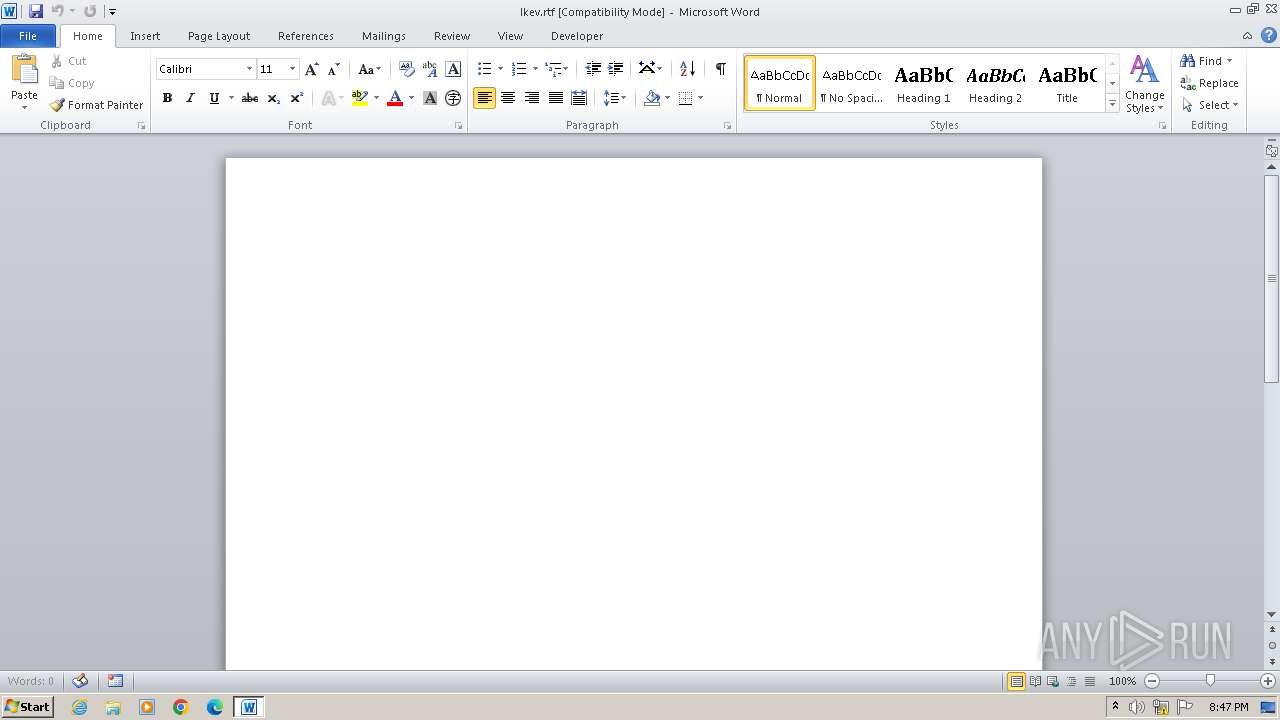Click the Character Shading icon
This screenshot has height=720, width=1280.
click(x=430, y=98)
